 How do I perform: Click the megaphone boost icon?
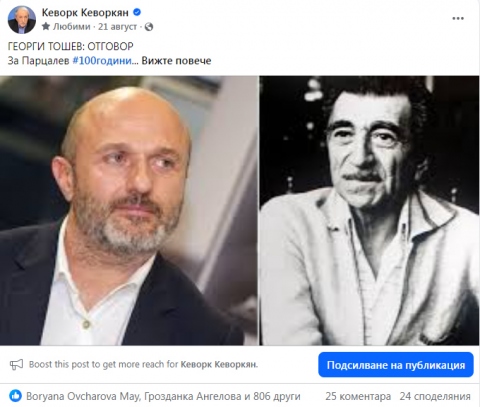[17, 364]
